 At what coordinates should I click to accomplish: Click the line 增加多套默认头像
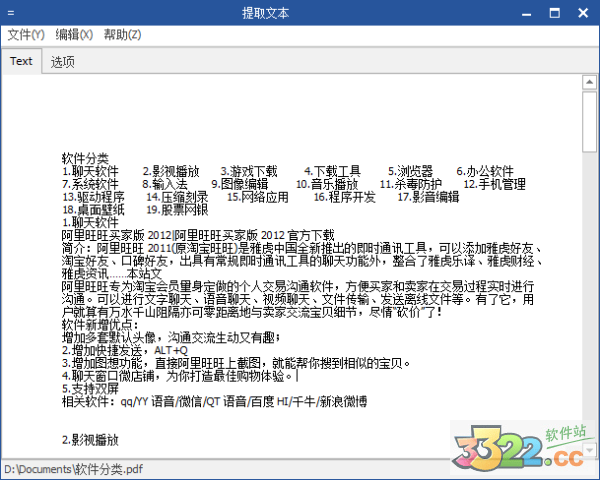point(171,337)
